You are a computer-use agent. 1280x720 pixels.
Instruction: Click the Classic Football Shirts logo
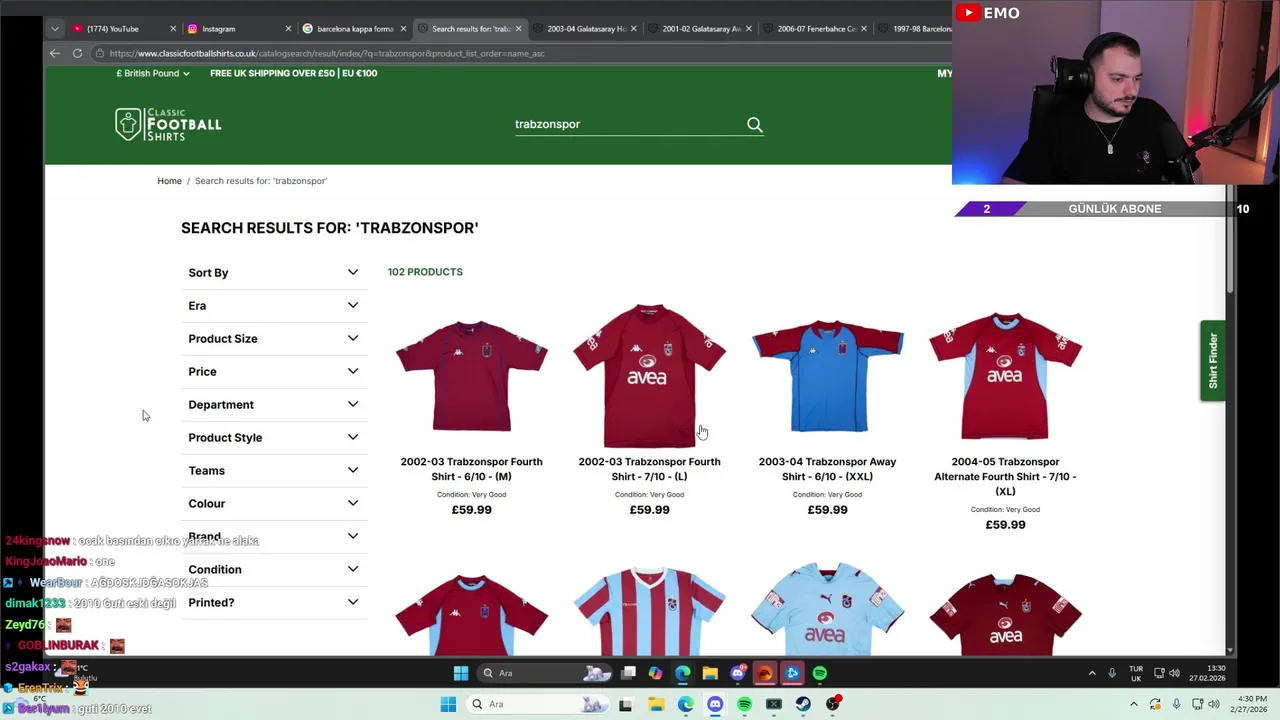168,124
